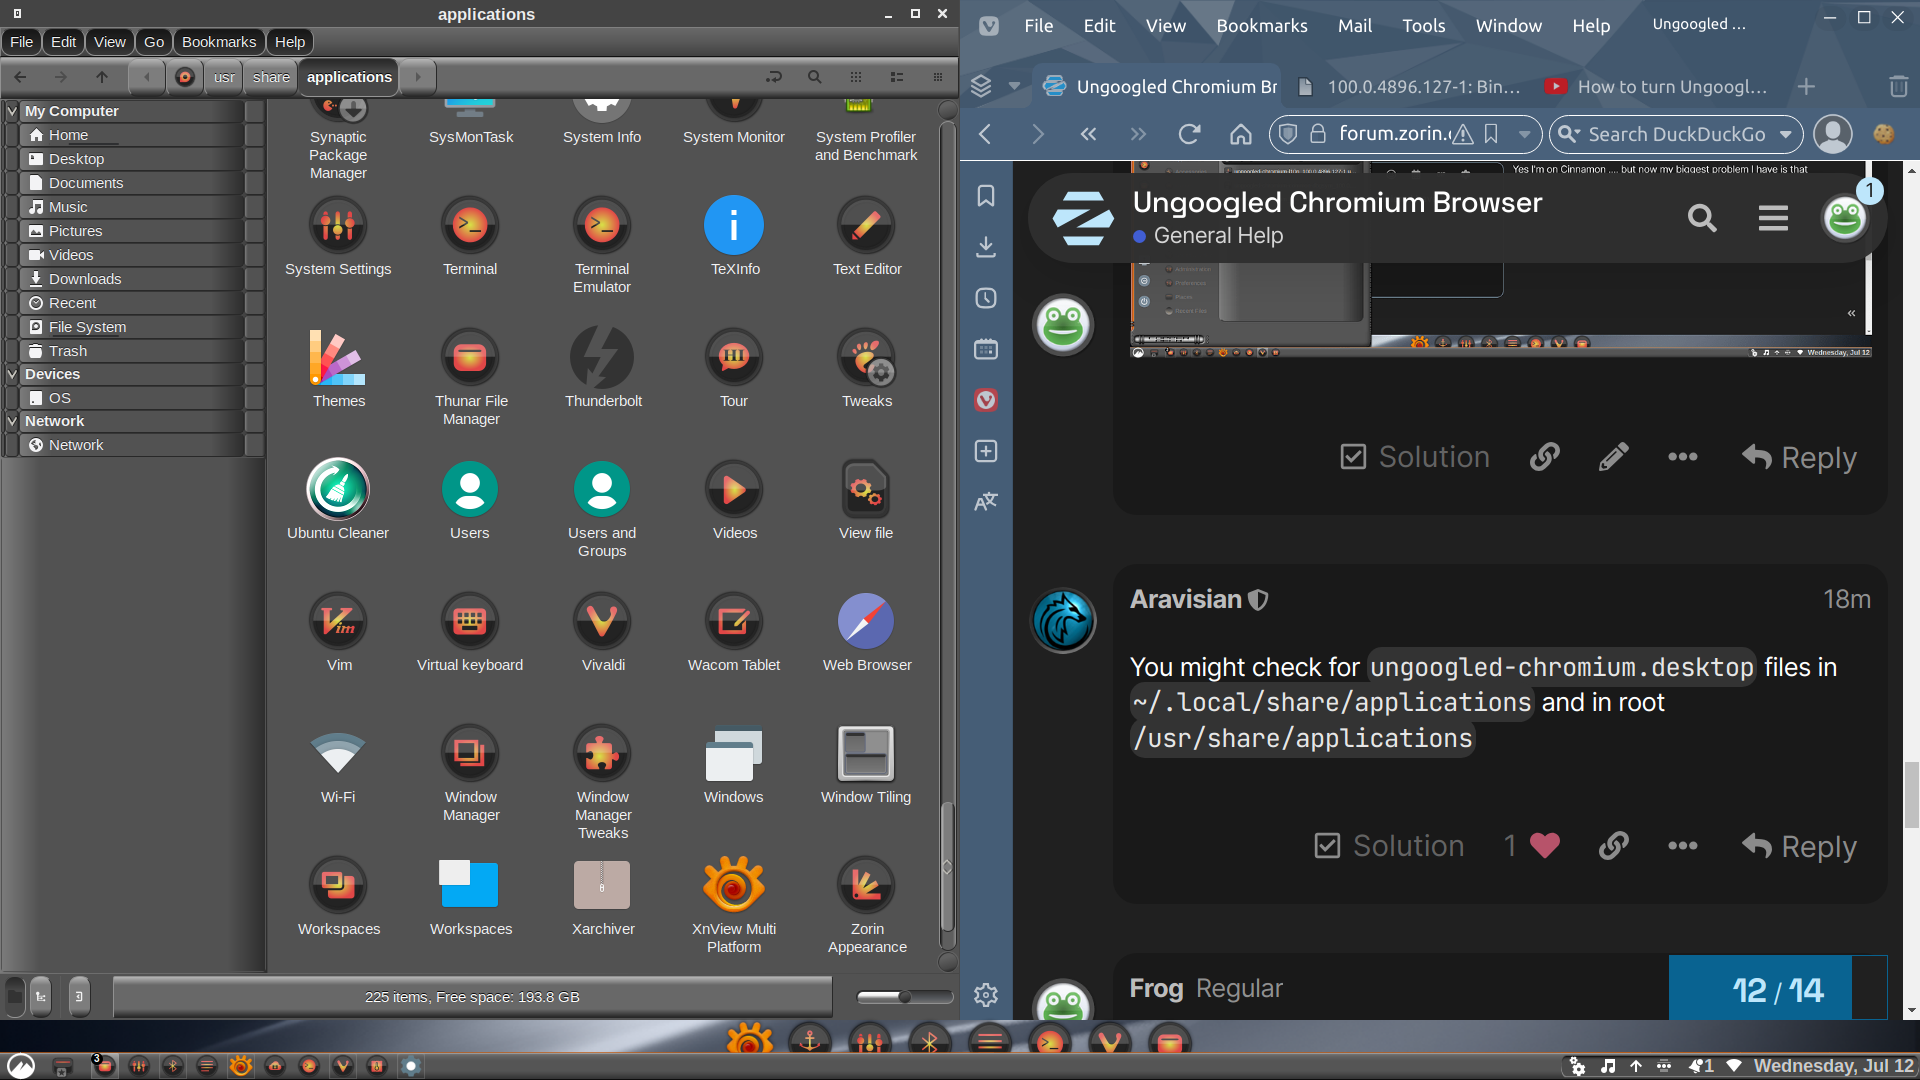Screen dimensions: 1920x1080
Task: Open the address bar dropdown arrow
Action: [1524, 134]
